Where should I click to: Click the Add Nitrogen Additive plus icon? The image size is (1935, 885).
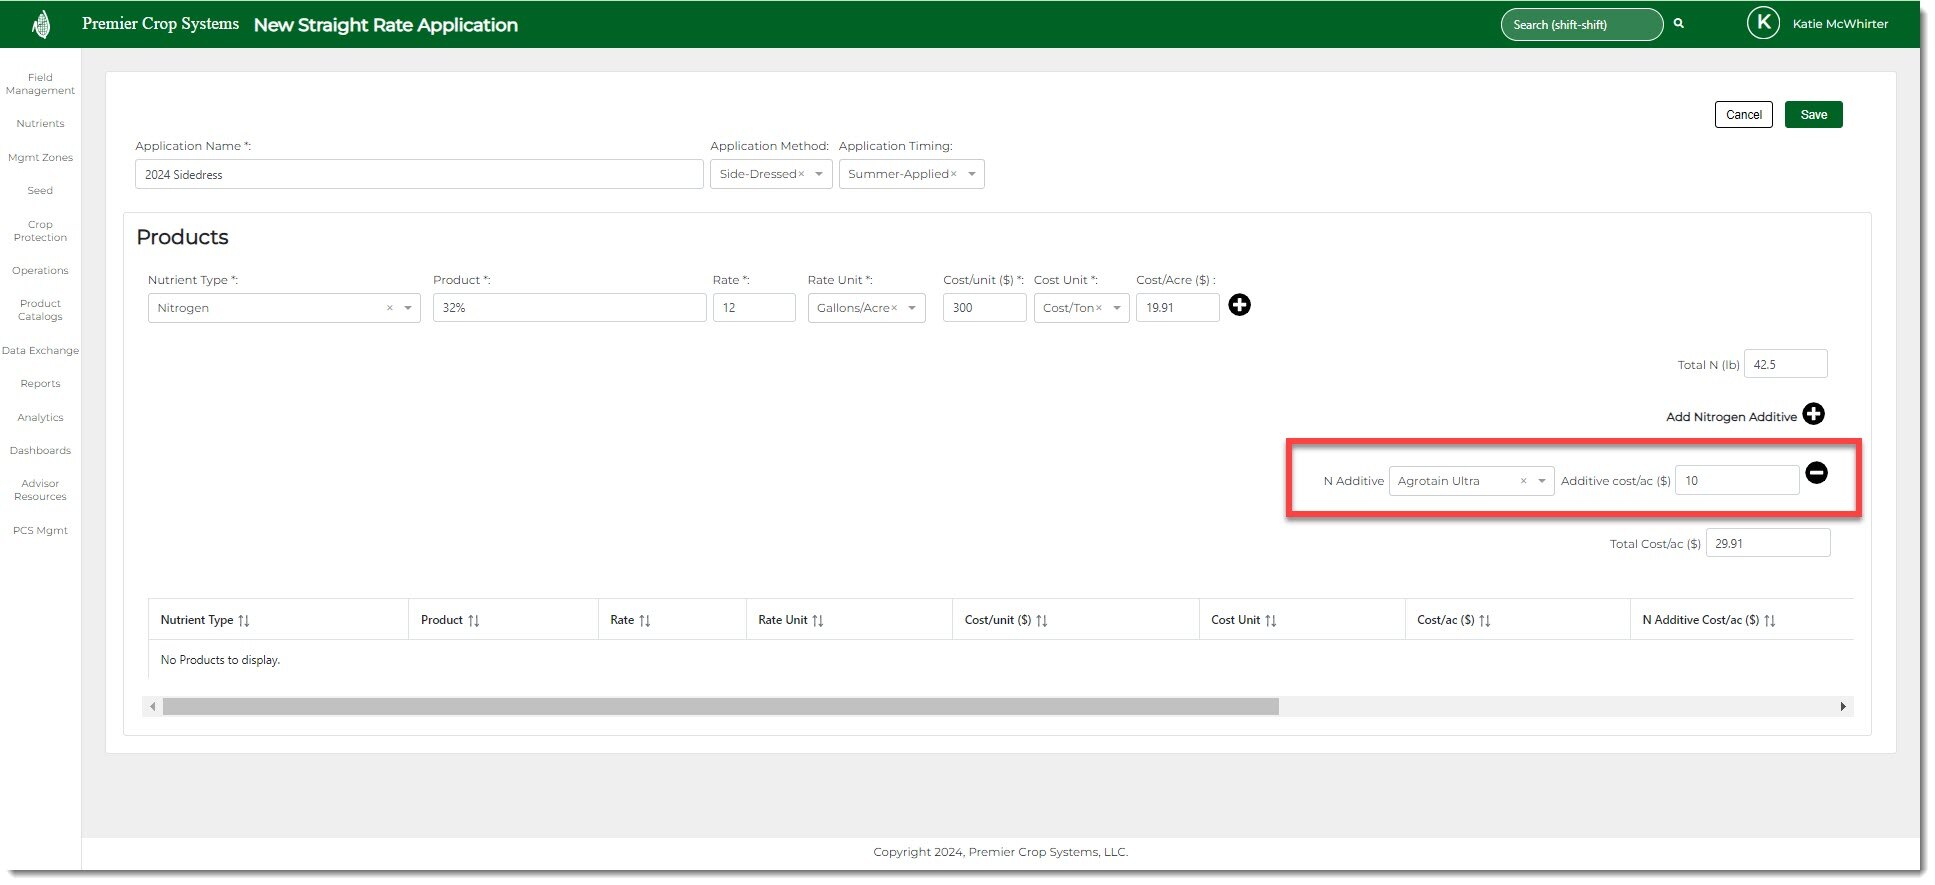click(x=1813, y=414)
